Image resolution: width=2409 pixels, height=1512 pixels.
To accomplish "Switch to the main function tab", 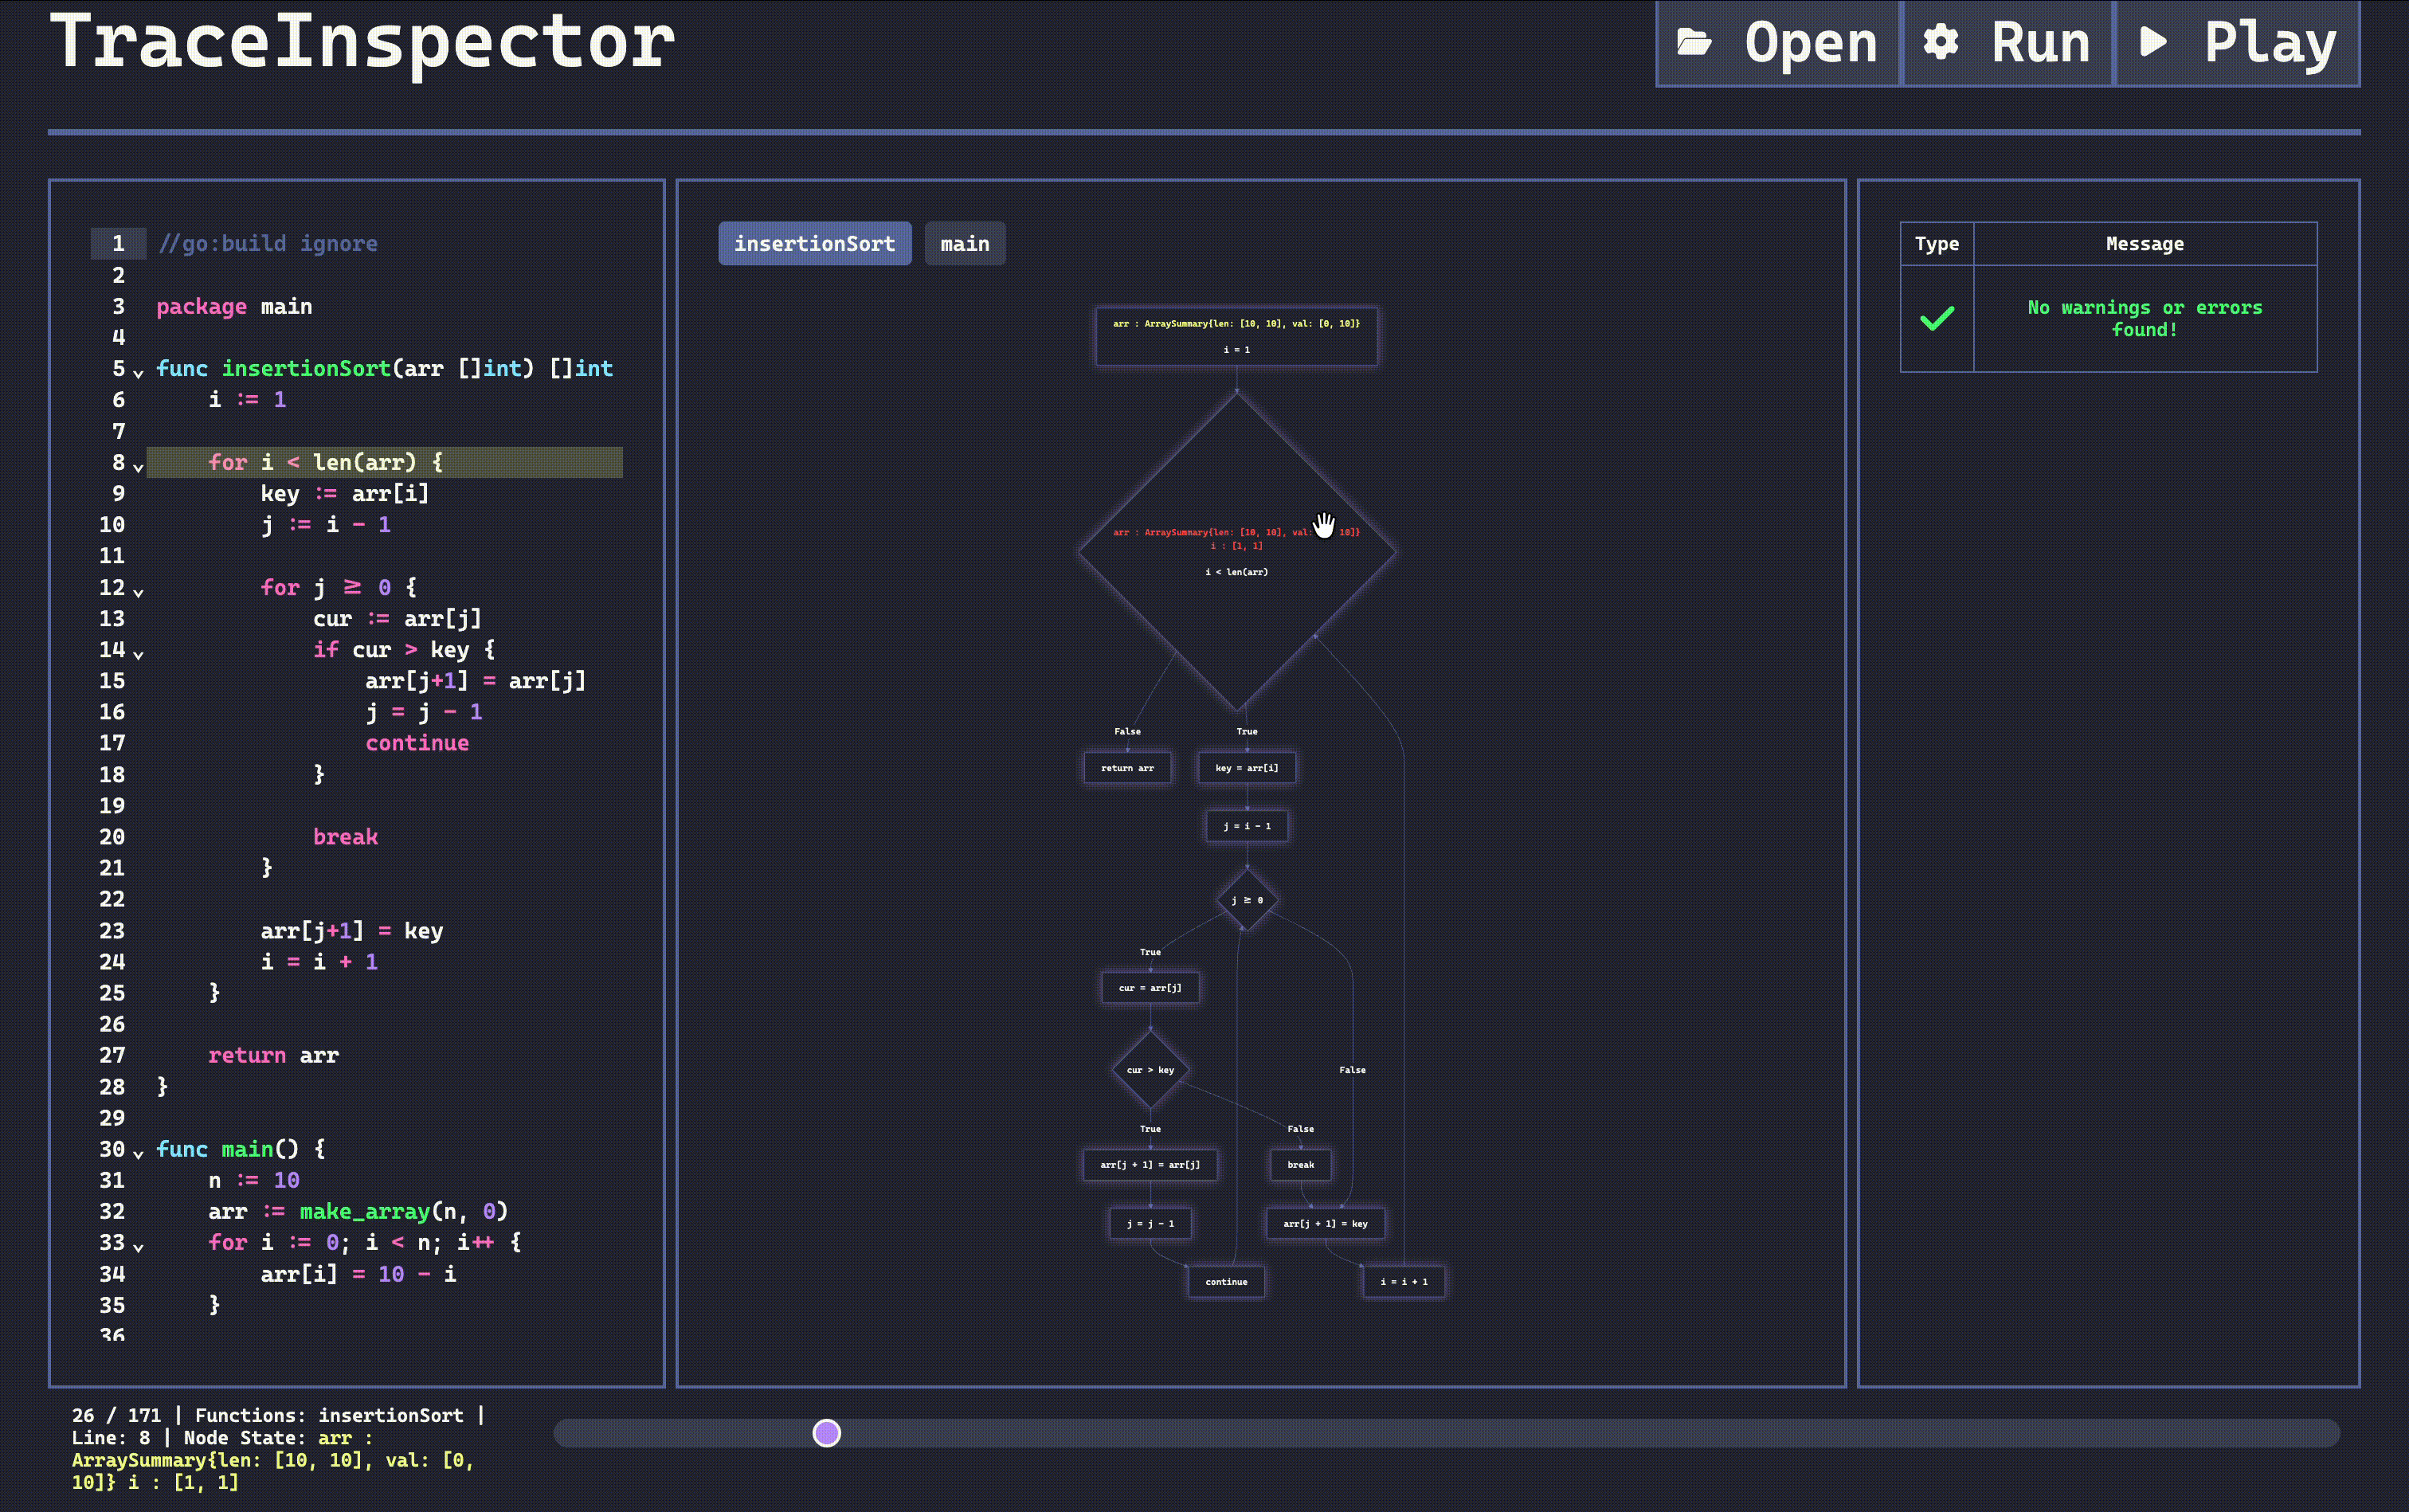I will click(964, 243).
